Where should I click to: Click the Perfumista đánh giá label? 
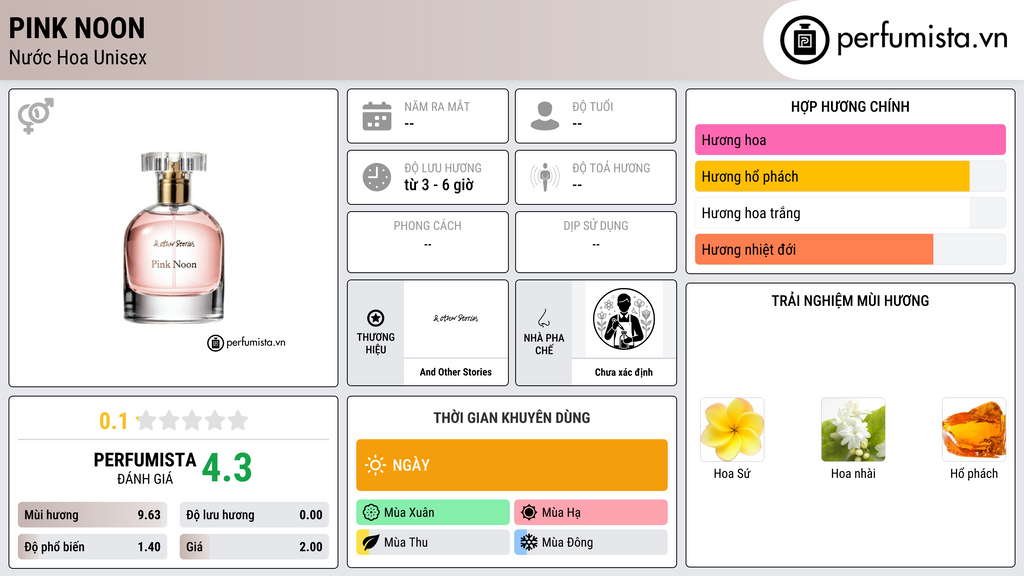pos(145,468)
